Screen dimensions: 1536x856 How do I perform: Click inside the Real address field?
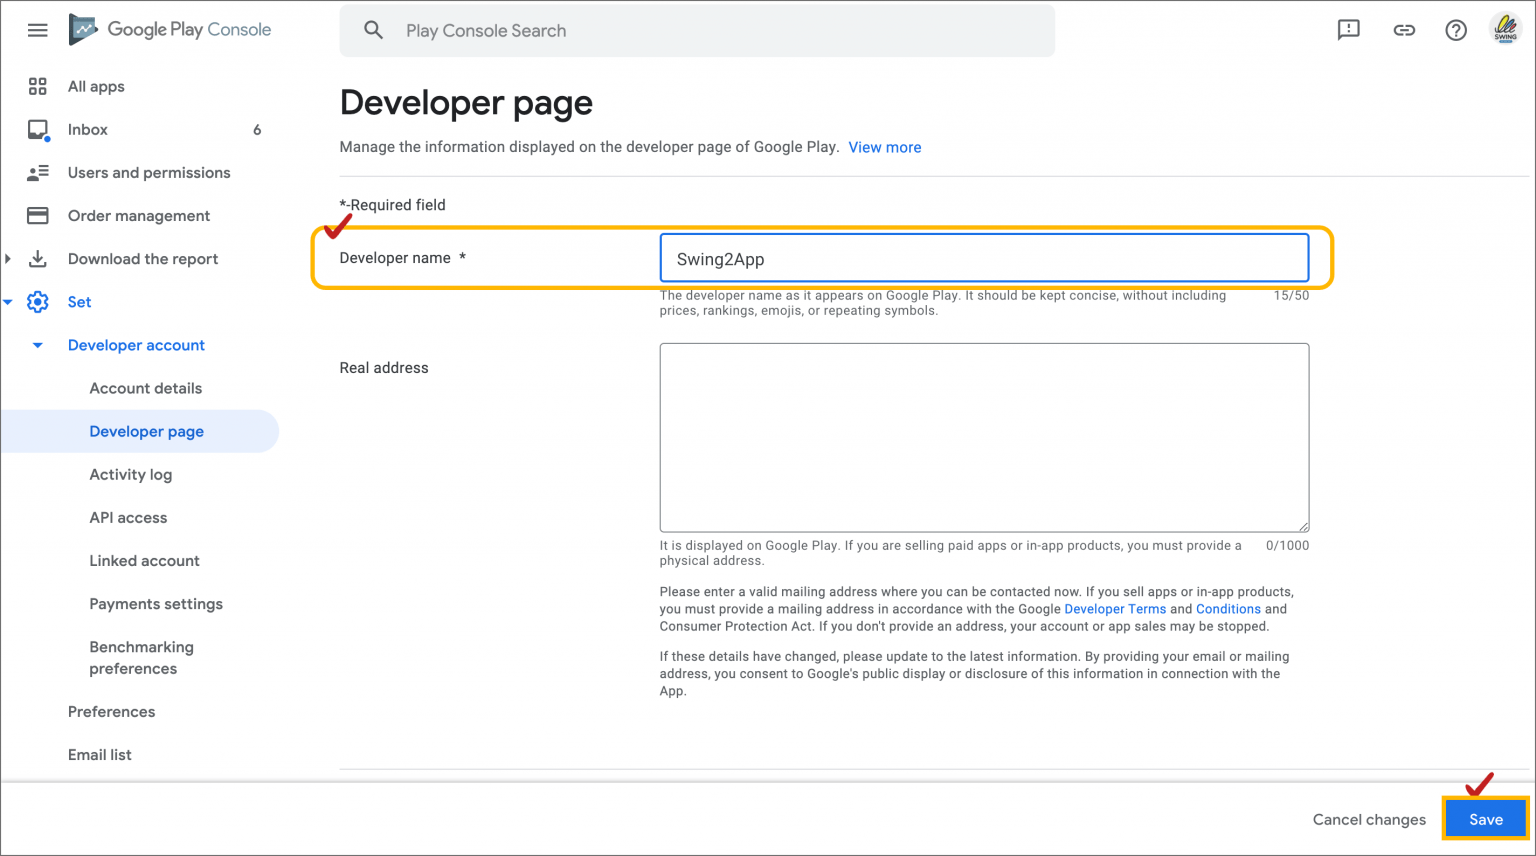[x=984, y=437]
